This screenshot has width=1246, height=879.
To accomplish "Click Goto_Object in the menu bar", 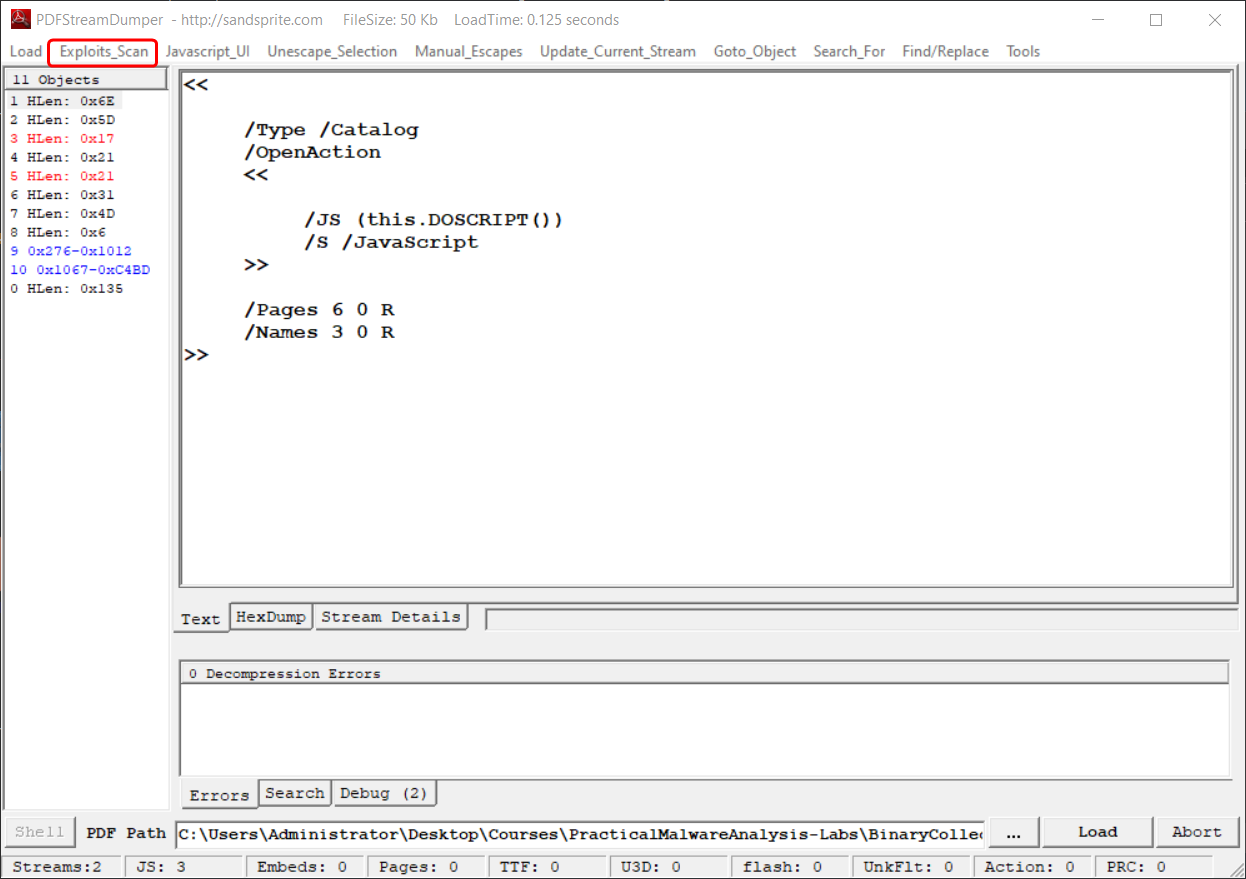I will [755, 51].
